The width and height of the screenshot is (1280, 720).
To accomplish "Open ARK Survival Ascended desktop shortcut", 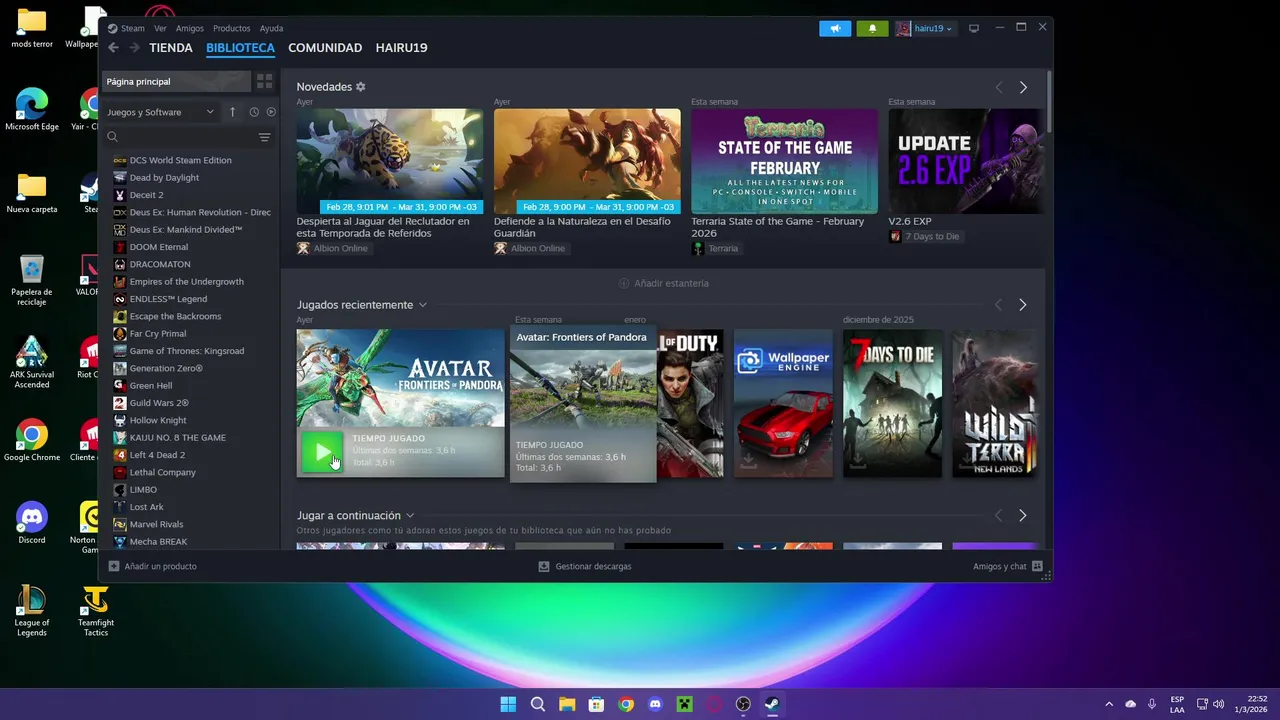I will click(32, 364).
